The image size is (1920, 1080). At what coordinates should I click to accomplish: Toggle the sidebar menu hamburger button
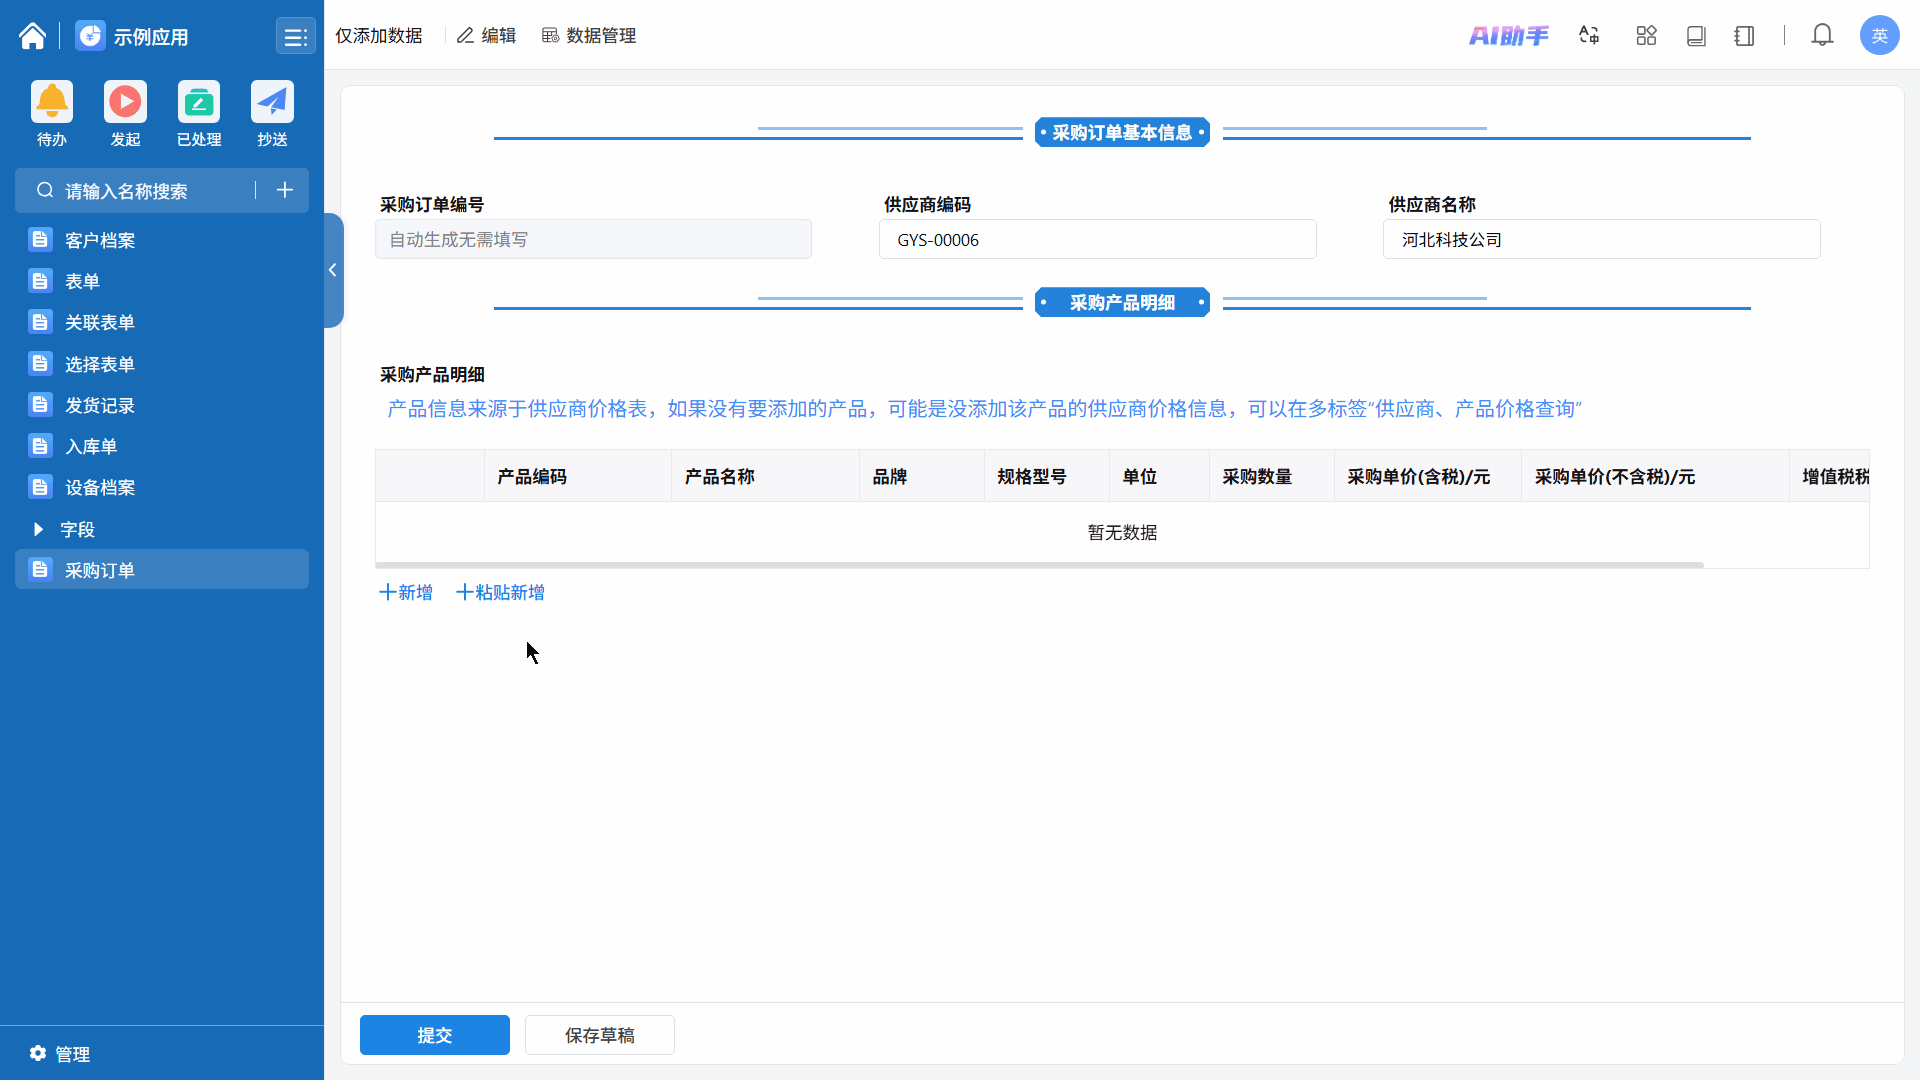tap(295, 37)
